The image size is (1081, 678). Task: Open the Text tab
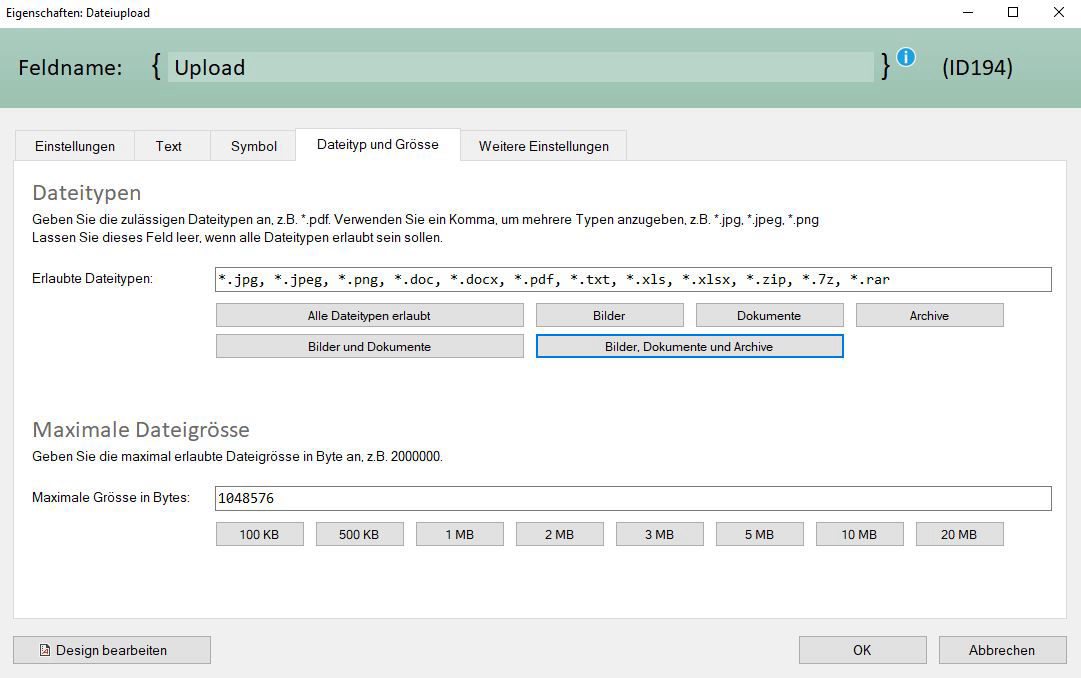coord(170,146)
